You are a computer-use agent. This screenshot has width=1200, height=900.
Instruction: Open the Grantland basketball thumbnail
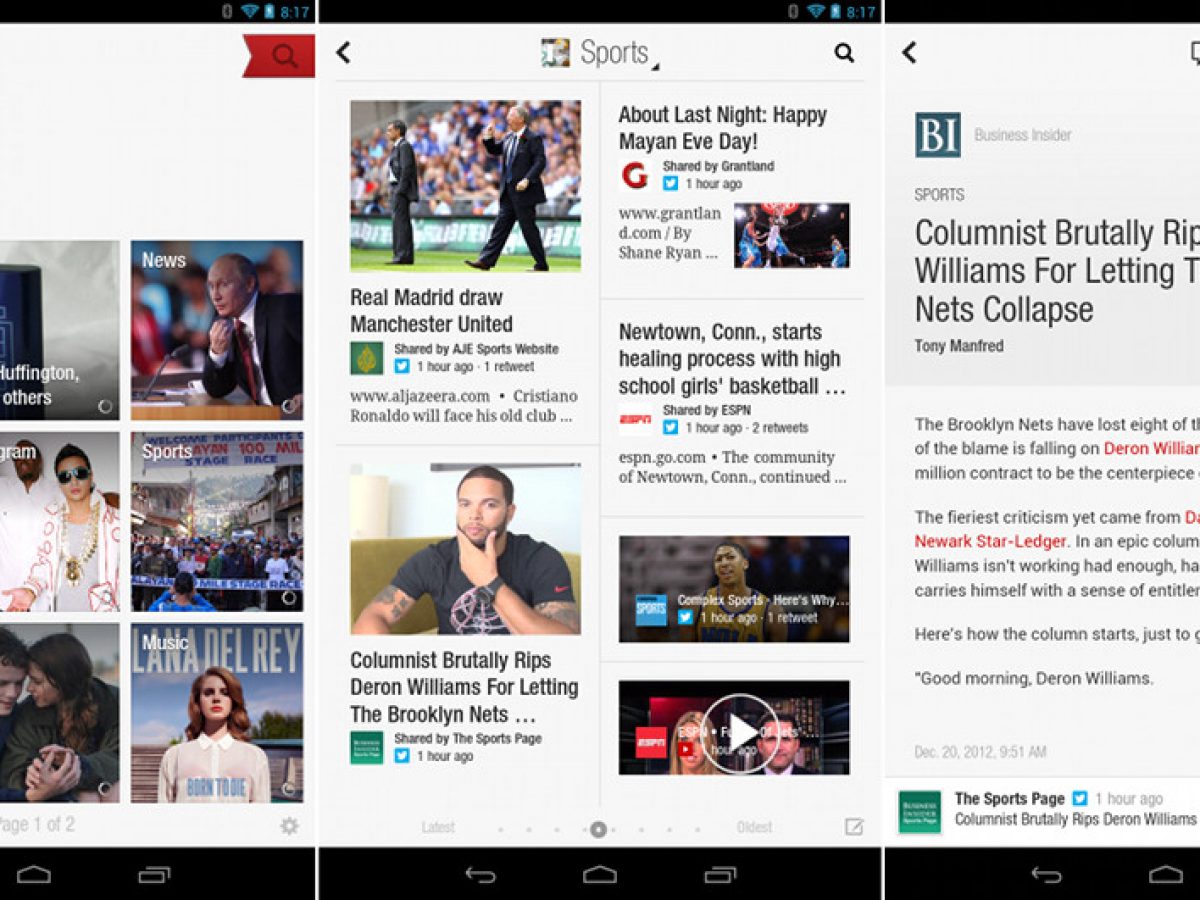[791, 236]
